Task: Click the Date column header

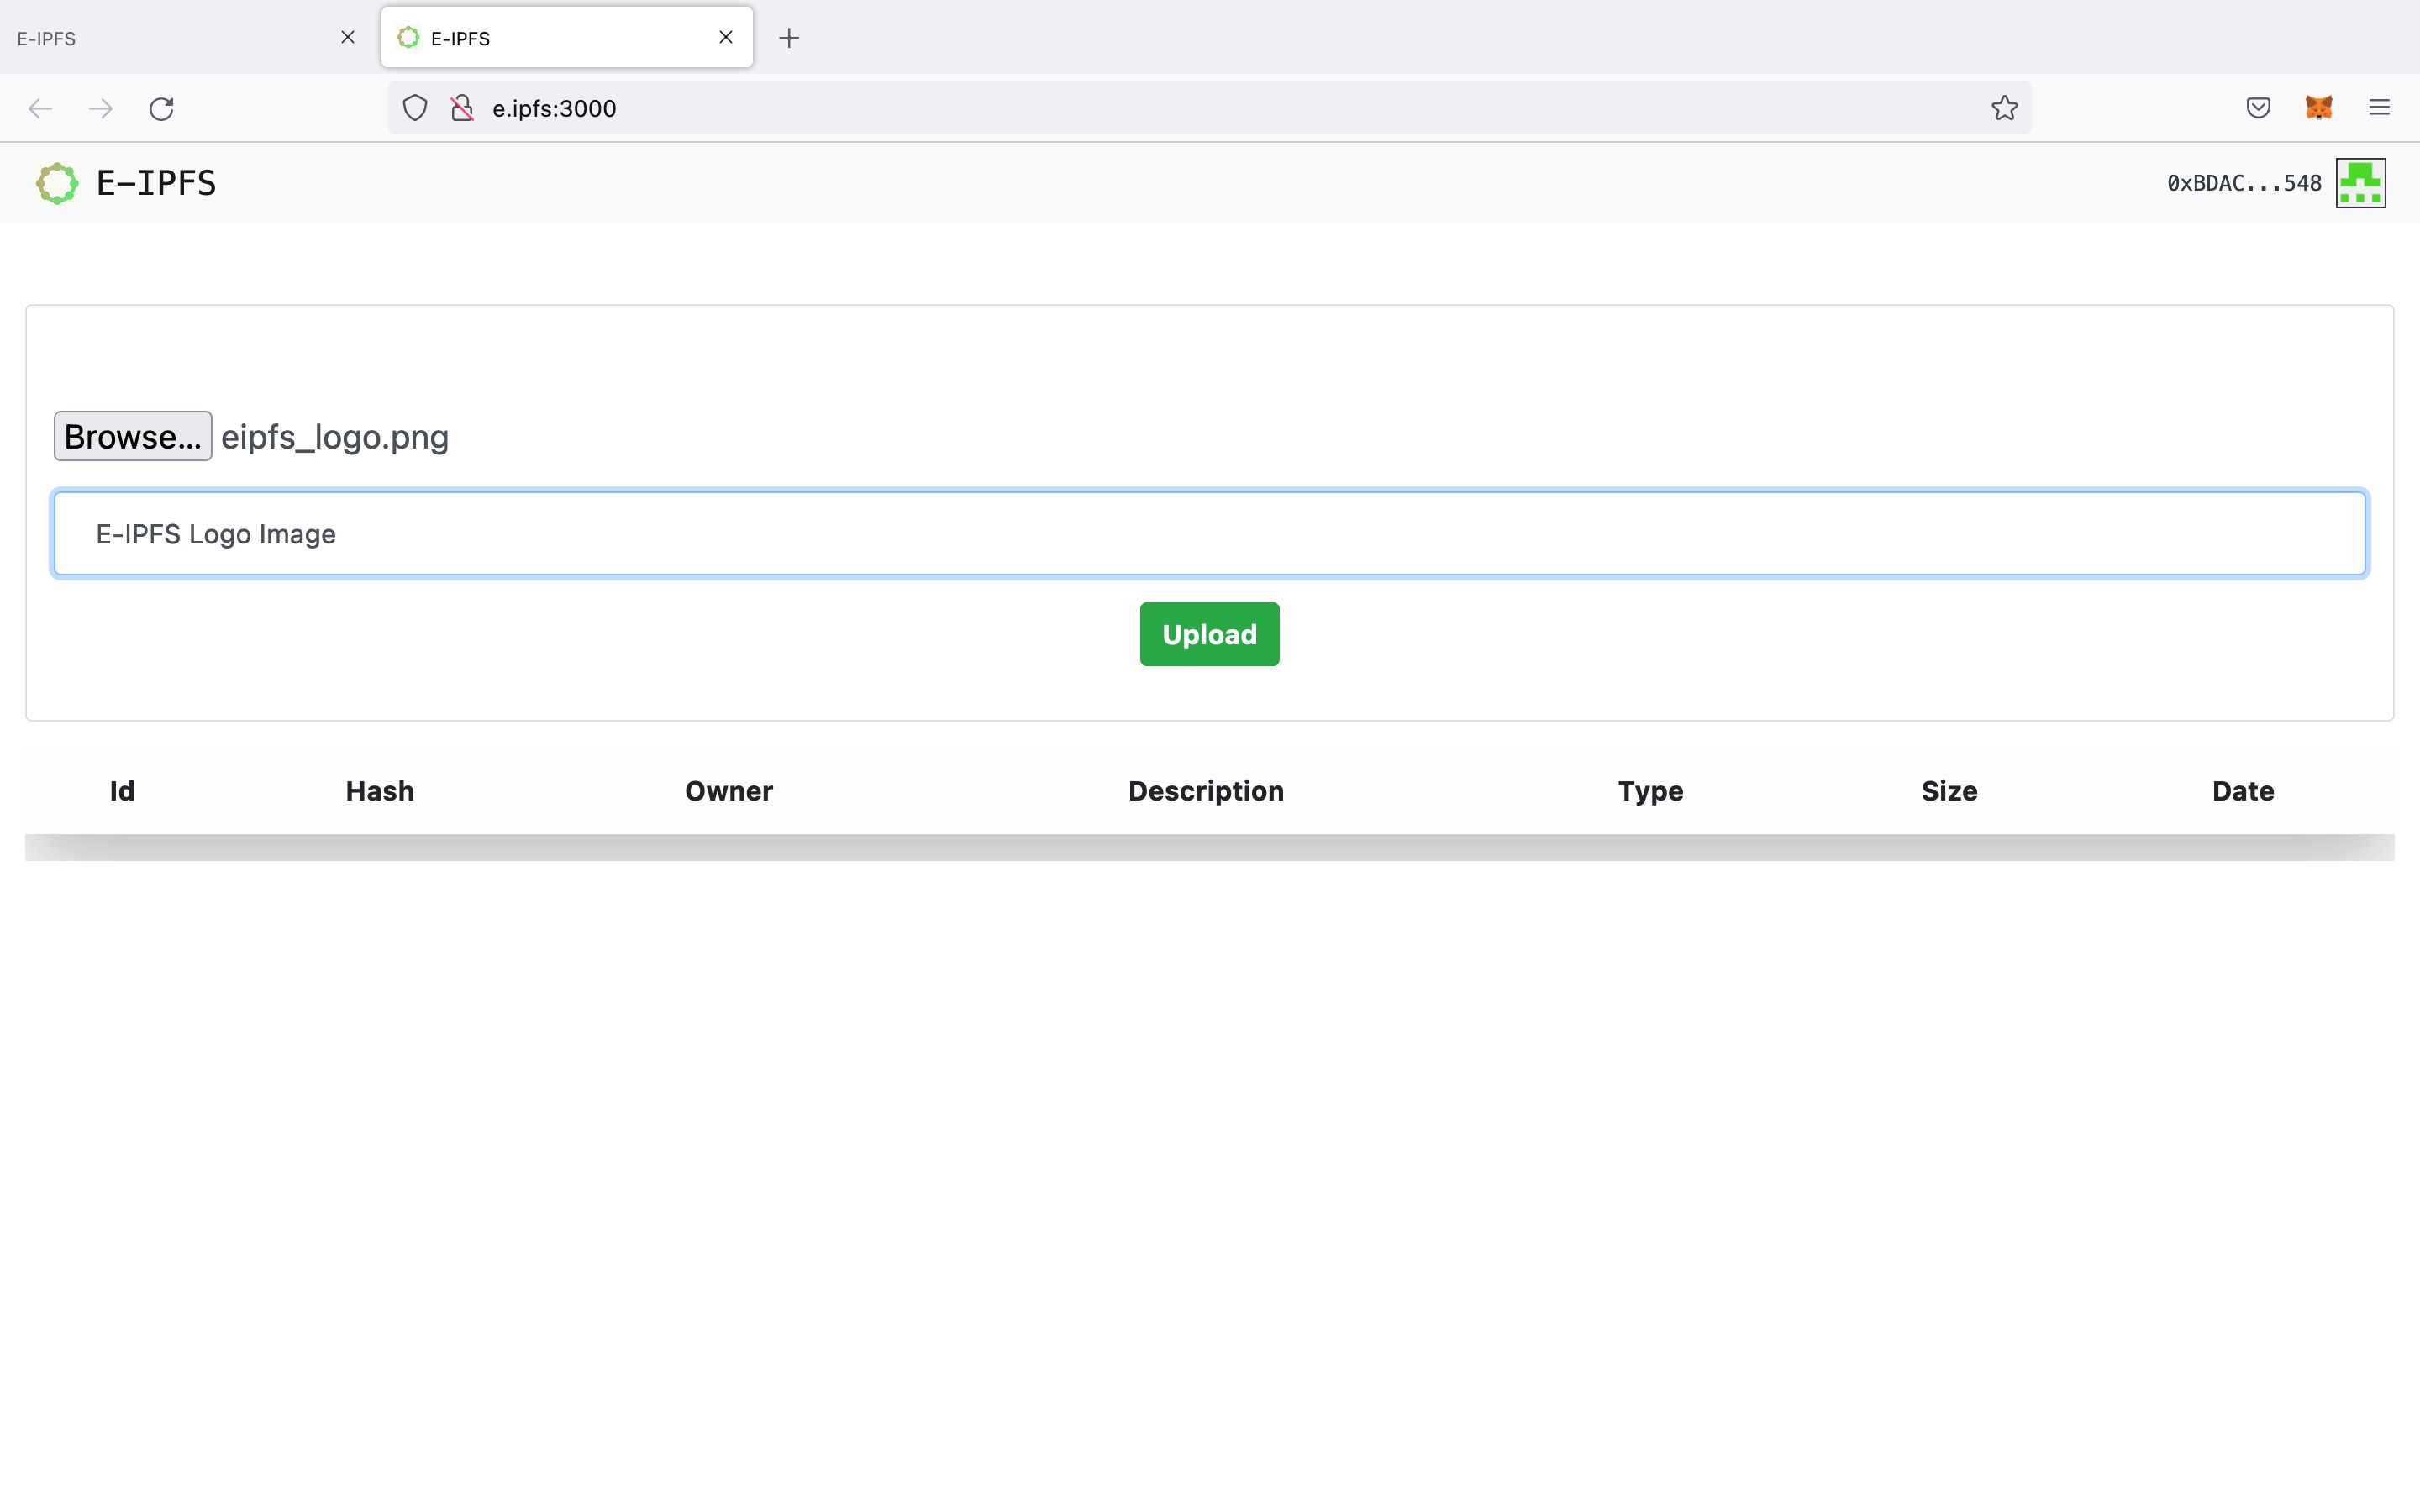Action: tap(2243, 791)
